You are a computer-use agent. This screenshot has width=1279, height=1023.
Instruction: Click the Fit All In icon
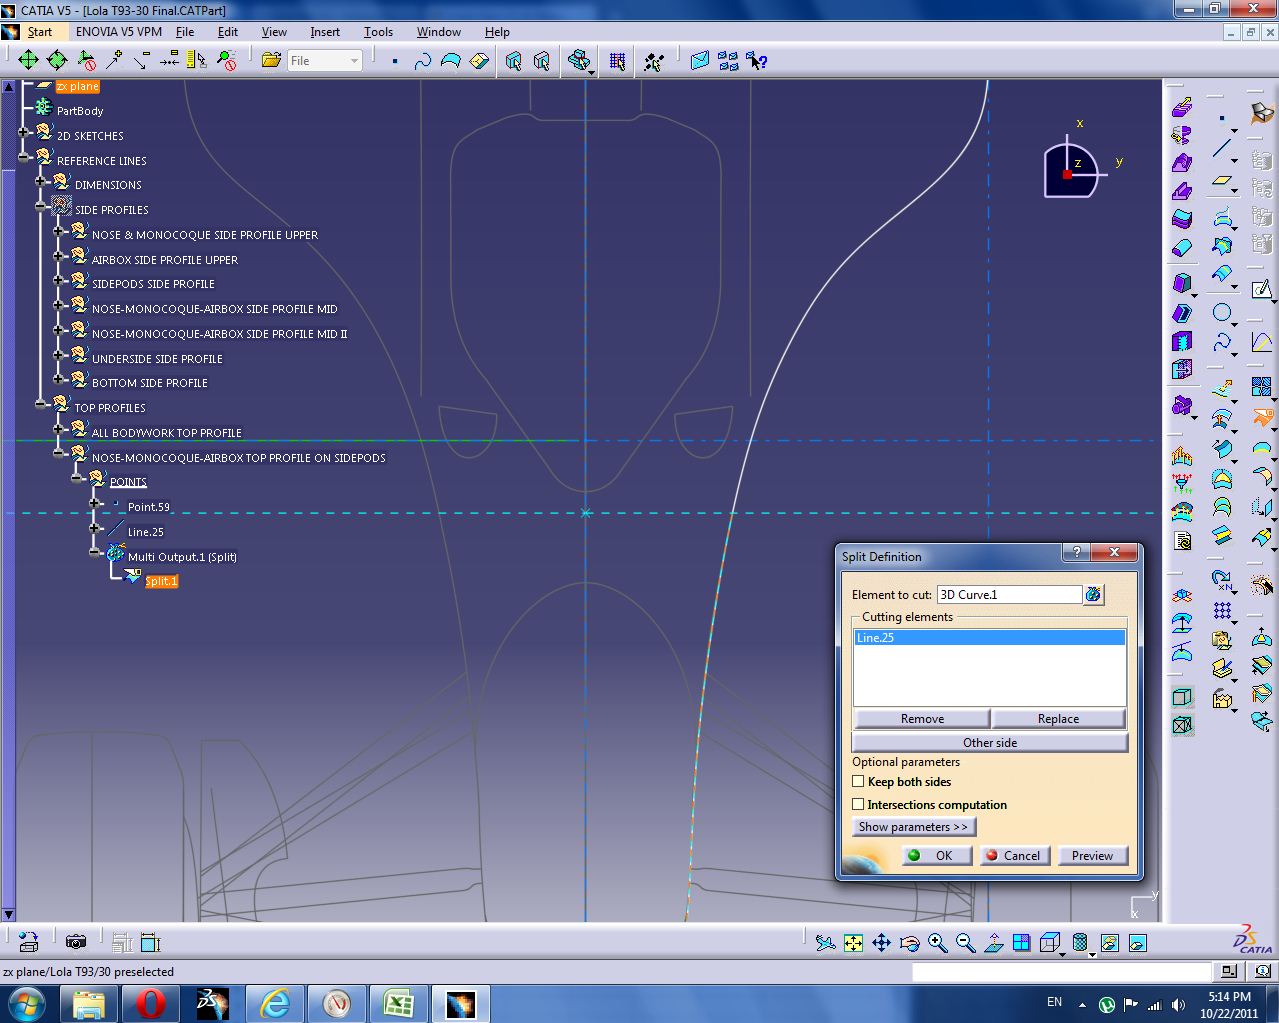tap(853, 943)
